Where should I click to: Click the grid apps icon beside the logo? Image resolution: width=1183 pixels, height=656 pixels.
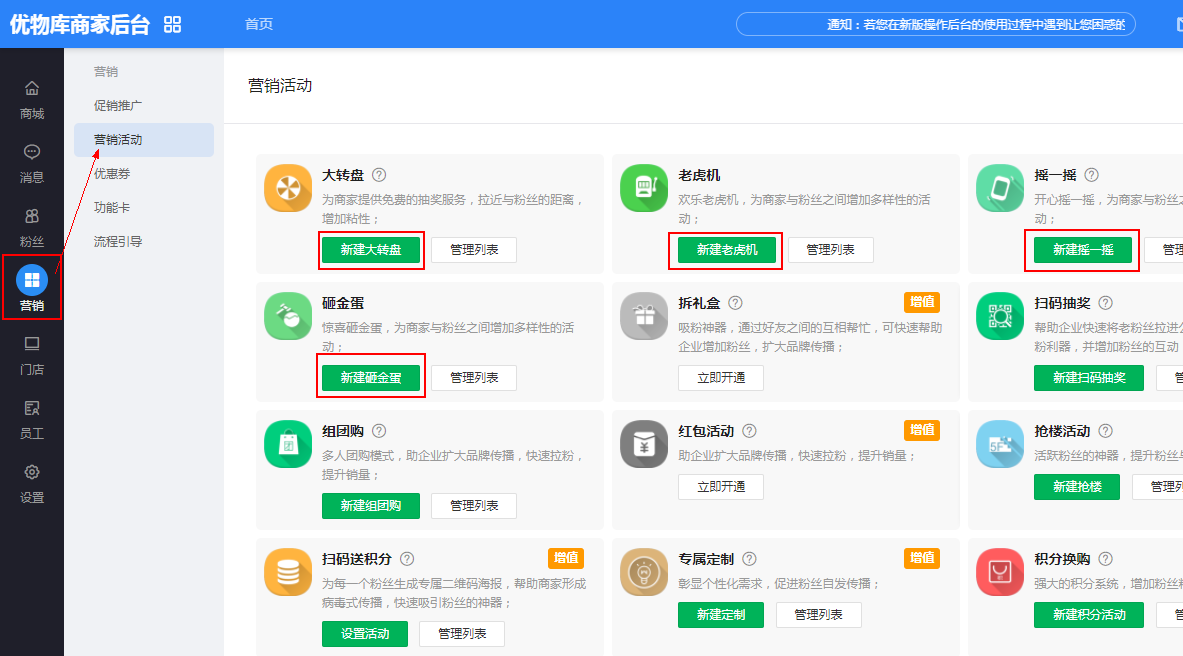173,25
